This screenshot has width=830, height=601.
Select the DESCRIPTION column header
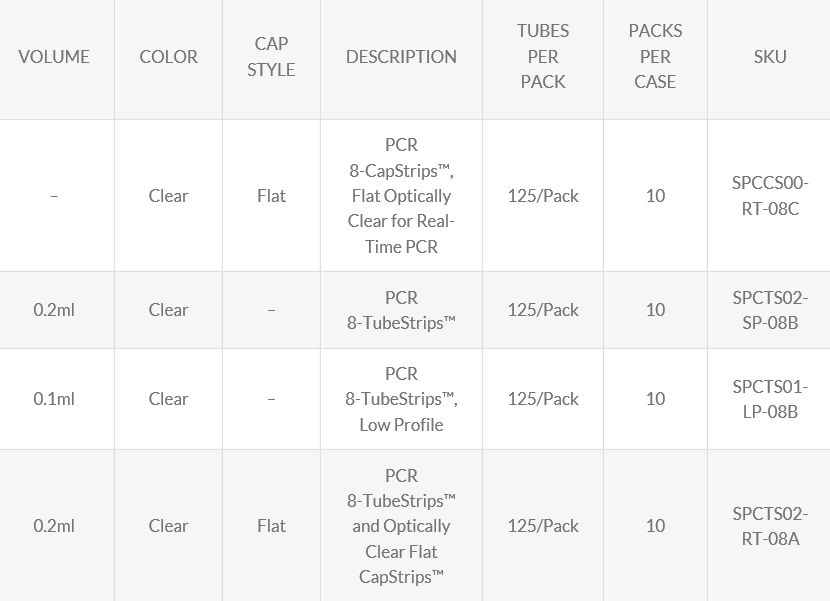(x=401, y=57)
